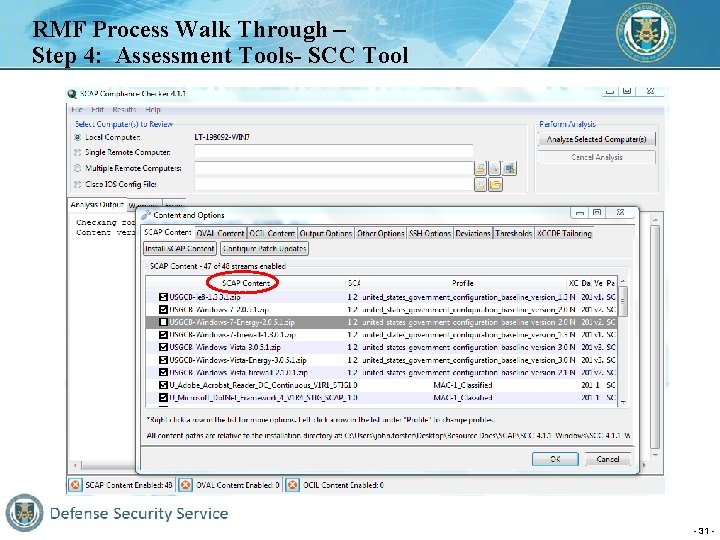Click the red X icon beside SCAP Content Enabled status
This screenshot has height=540, width=720.
(x=76, y=485)
